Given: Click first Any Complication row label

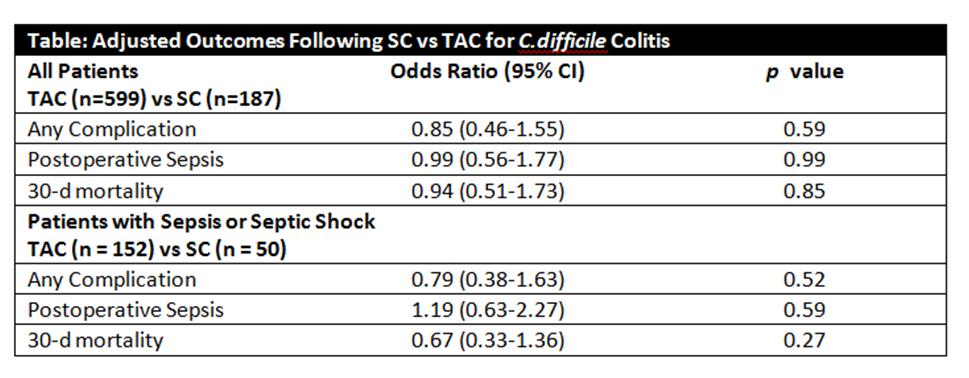Looking at the screenshot, I should [111, 129].
